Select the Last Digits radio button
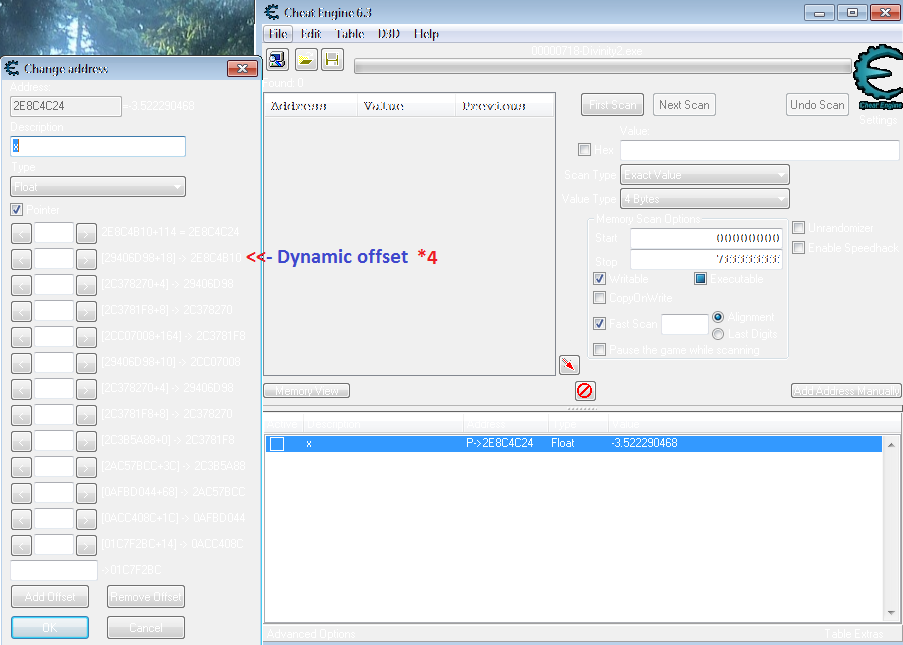Viewport: 903px width, 645px height. click(x=718, y=334)
